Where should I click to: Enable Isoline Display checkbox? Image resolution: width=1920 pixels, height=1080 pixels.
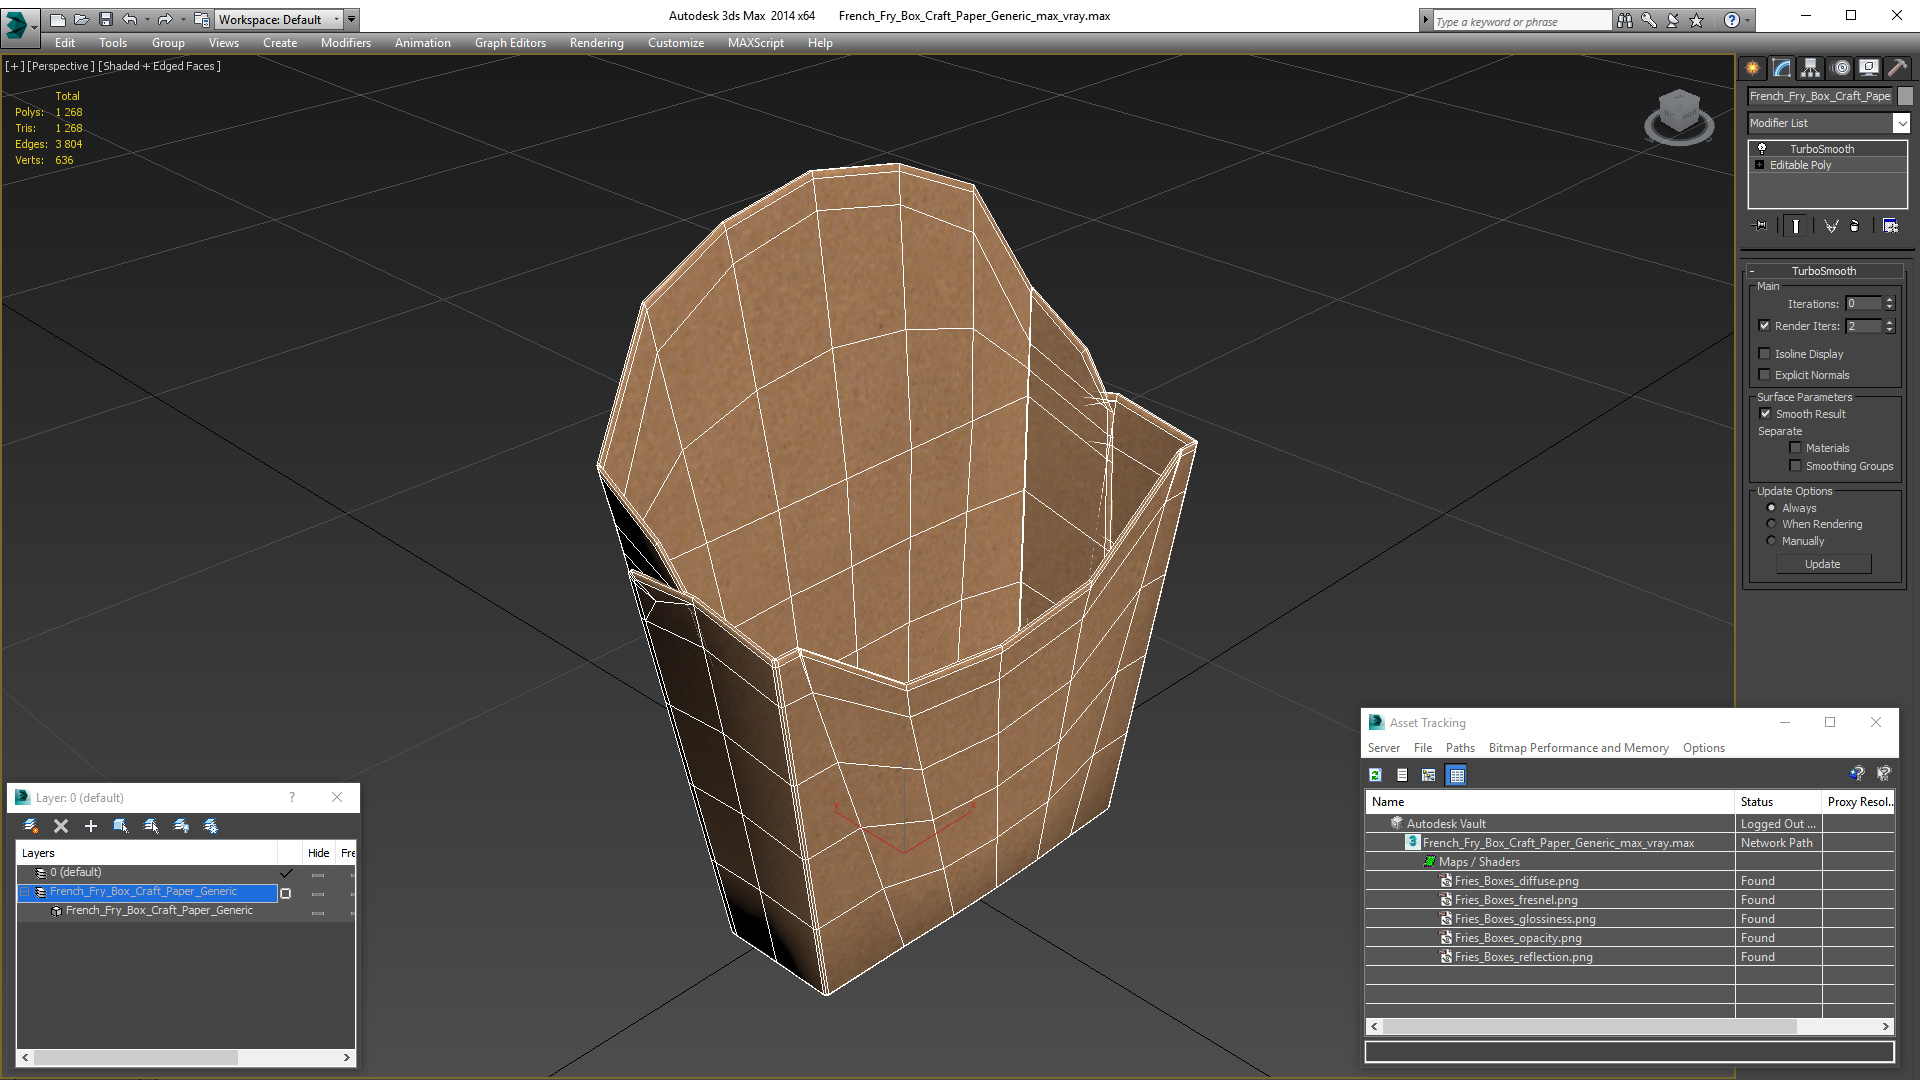click(1765, 354)
